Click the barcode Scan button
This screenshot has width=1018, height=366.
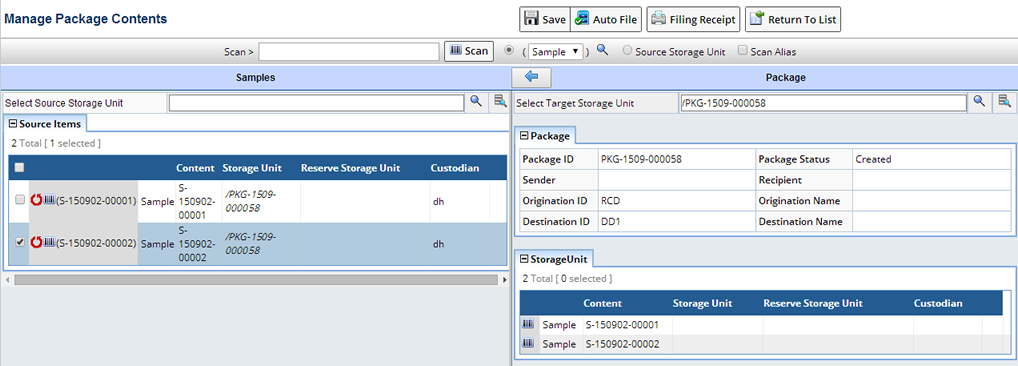pyautogui.click(x=469, y=51)
